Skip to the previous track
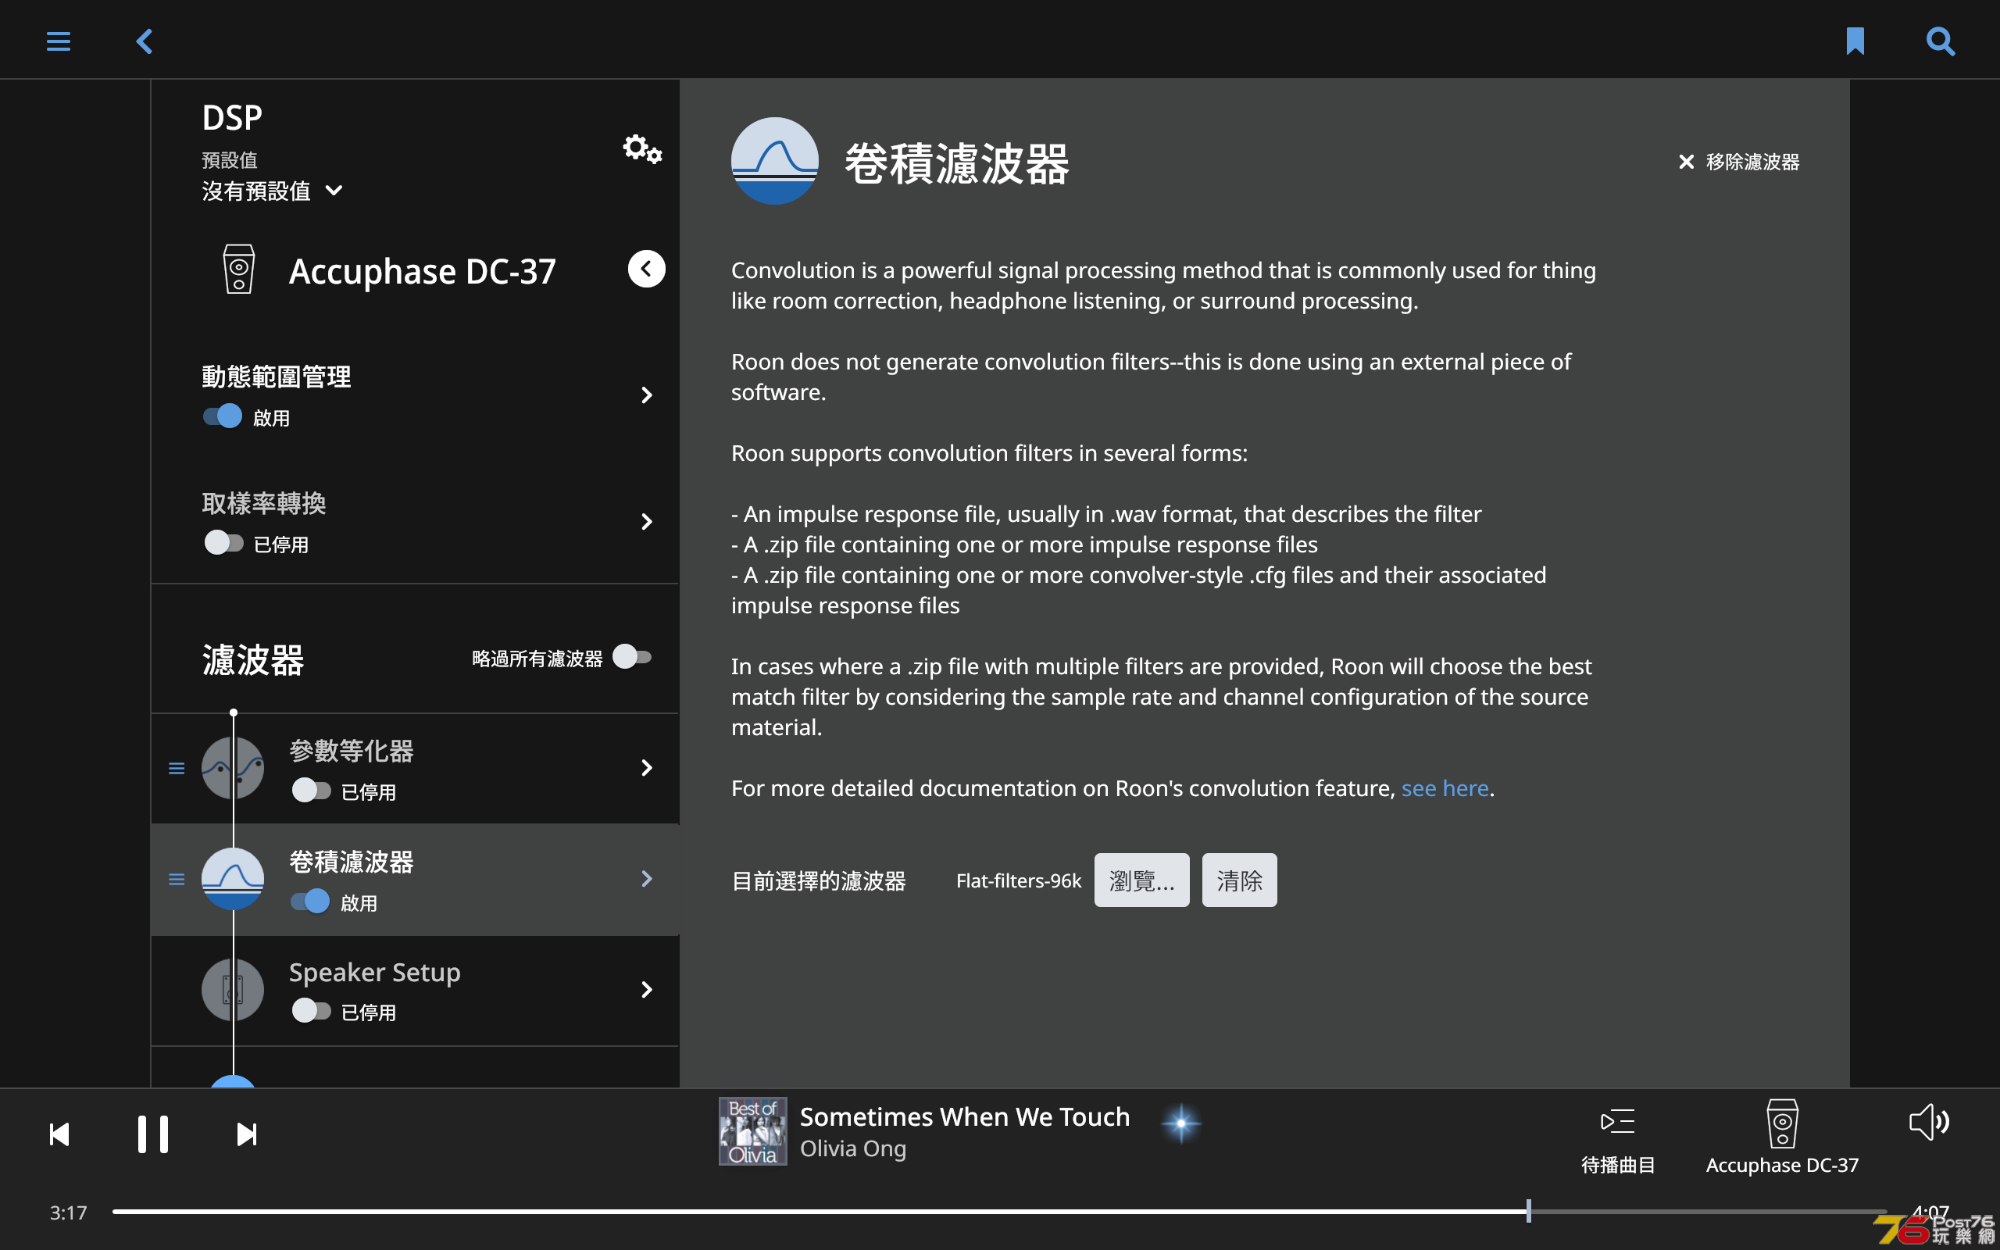The width and height of the screenshot is (2000, 1250). click(60, 1134)
